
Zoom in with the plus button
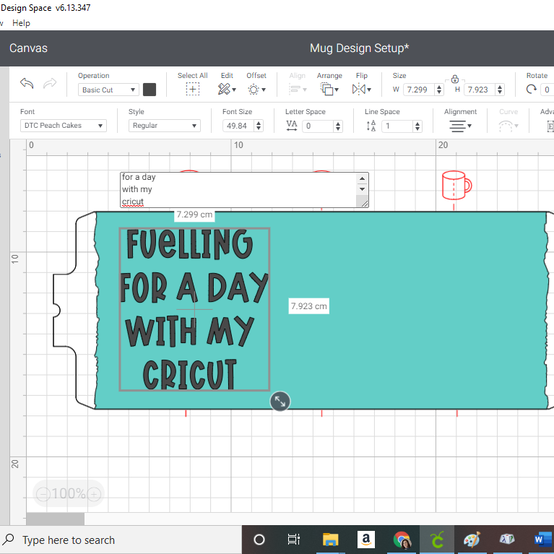(94, 494)
